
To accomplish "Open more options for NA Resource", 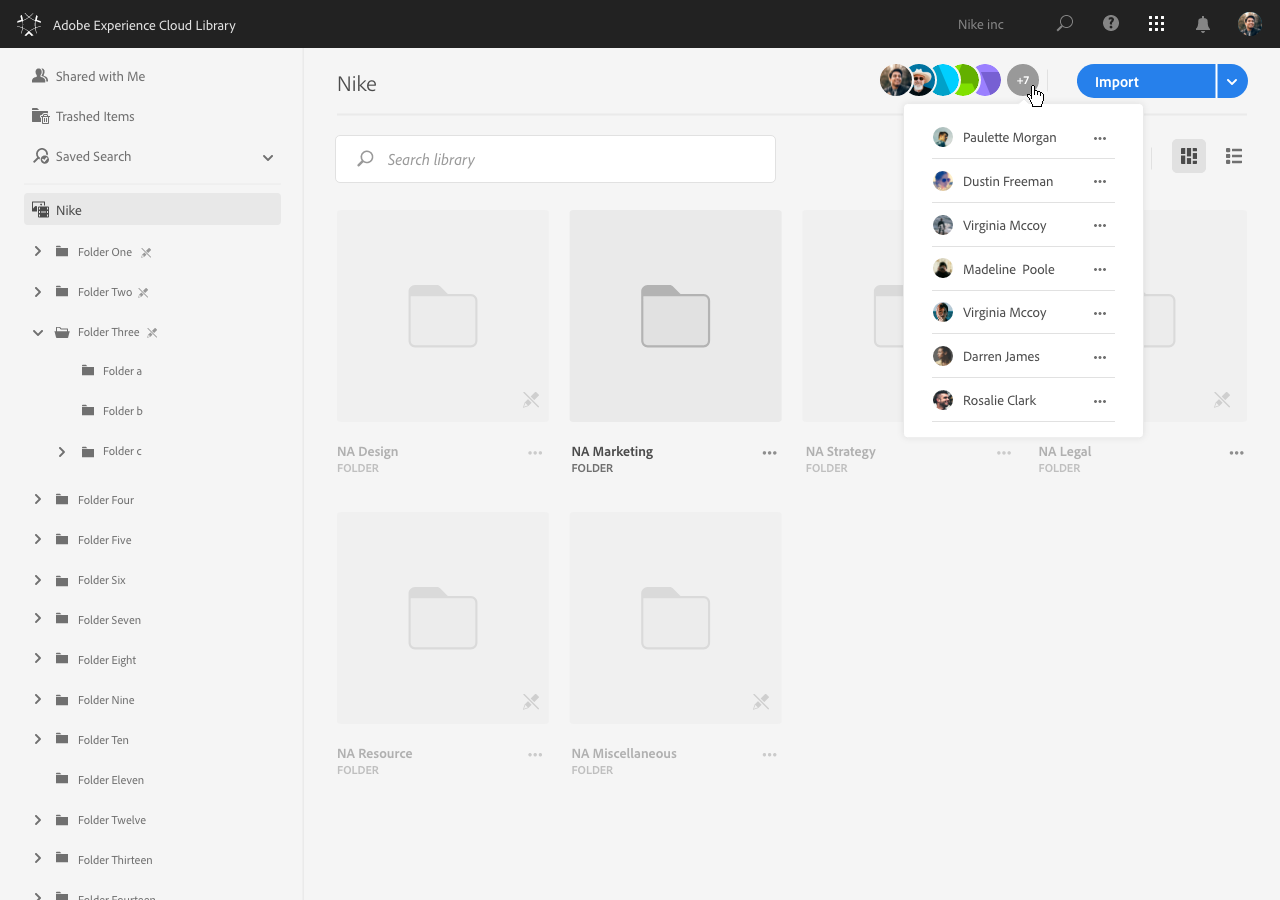I will pos(535,755).
